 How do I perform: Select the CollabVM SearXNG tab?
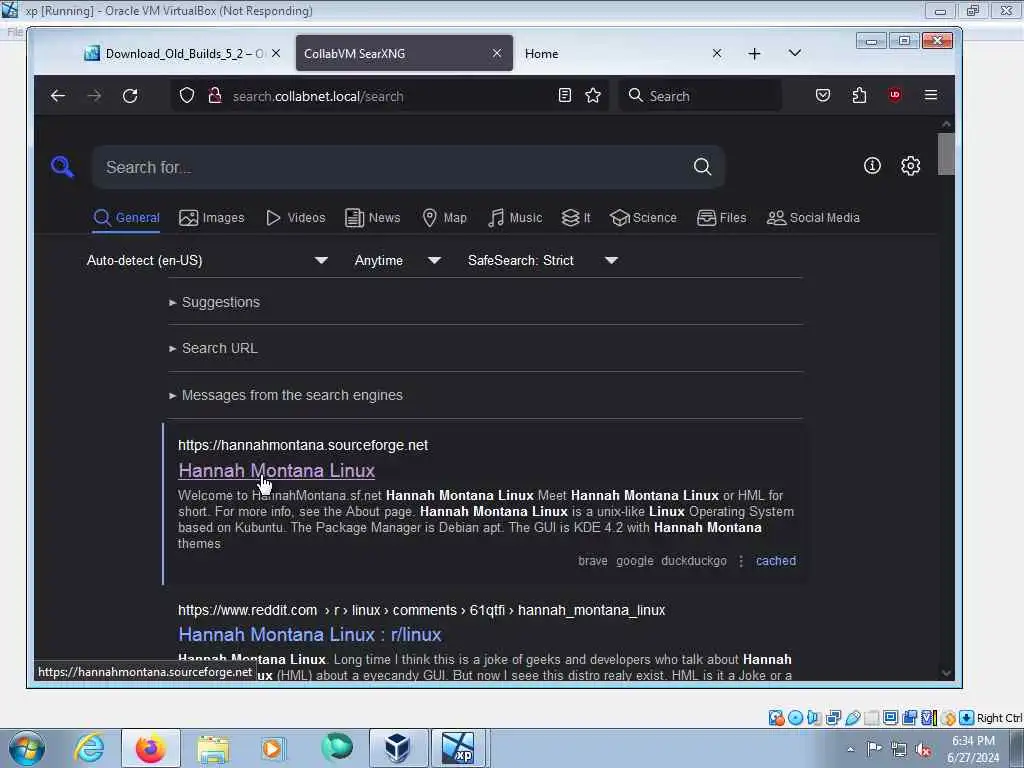pyautogui.click(x=404, y=54)
